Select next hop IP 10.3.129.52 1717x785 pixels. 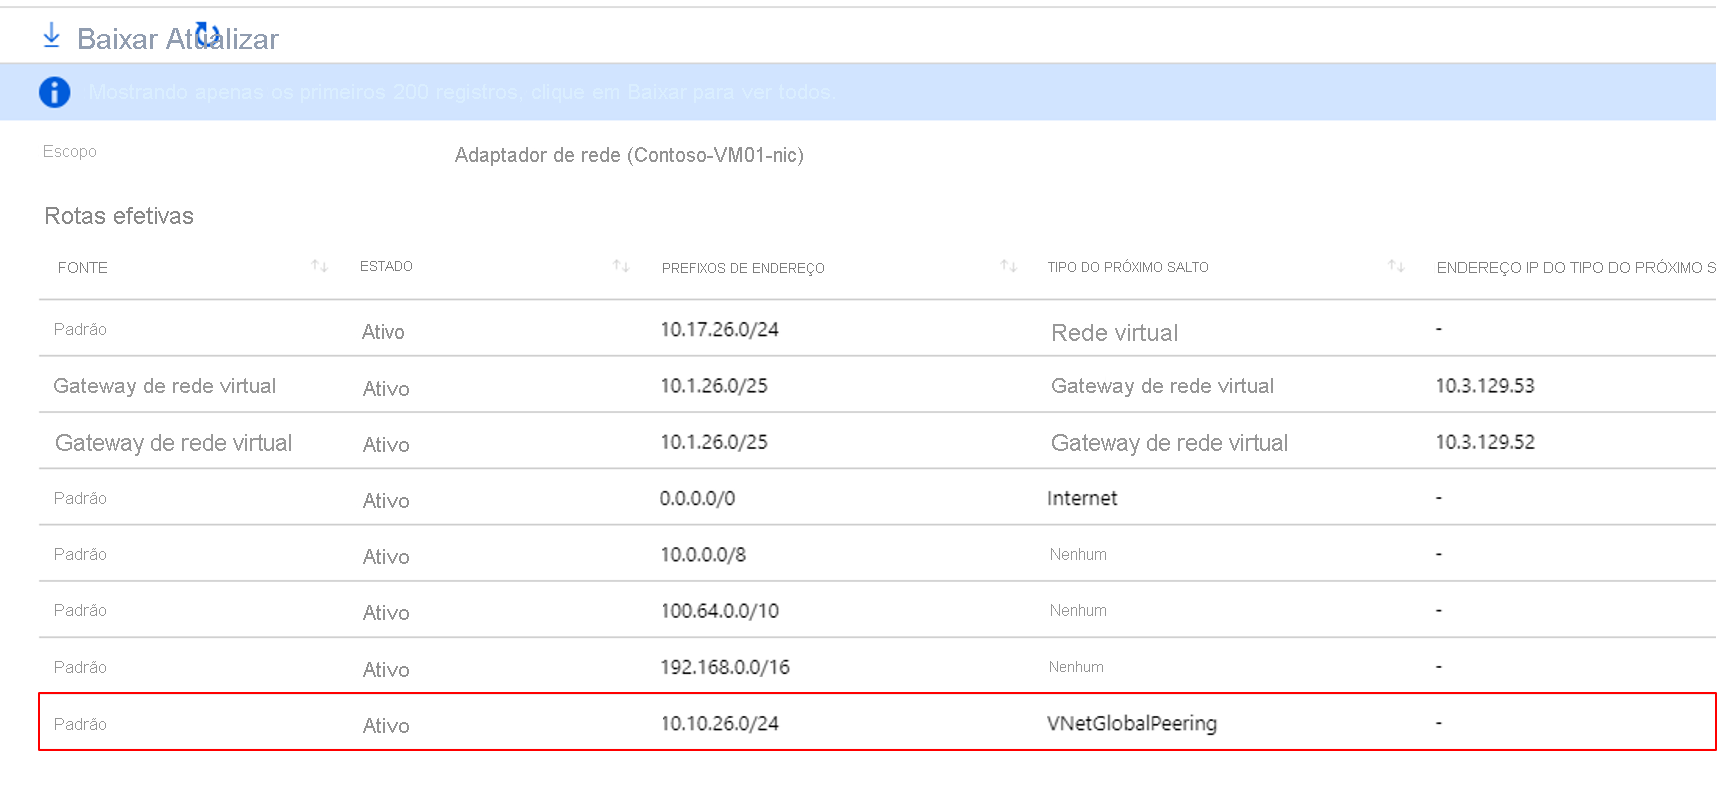(1485, 442)
